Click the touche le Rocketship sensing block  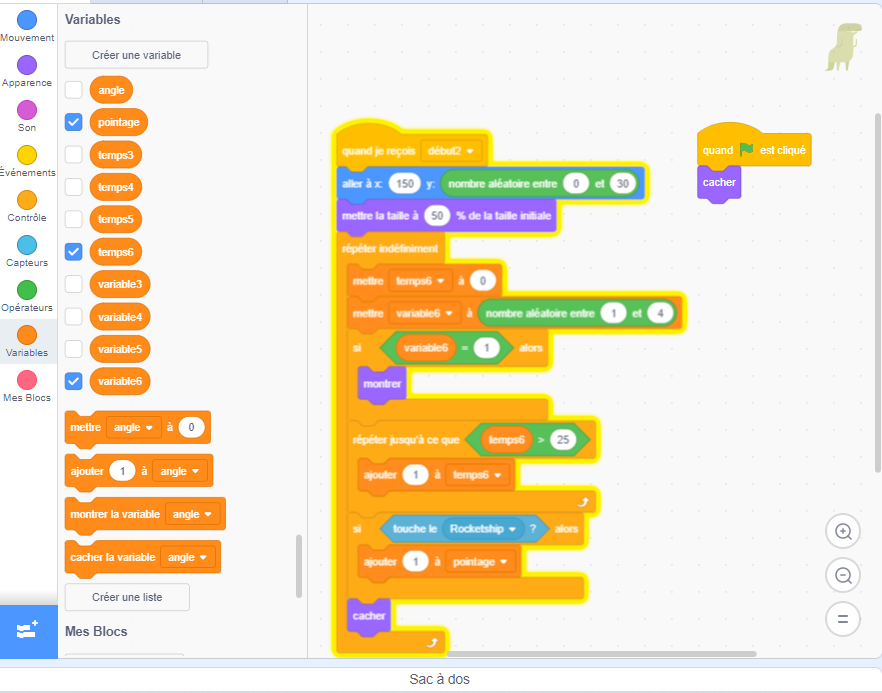pos(464,529)
